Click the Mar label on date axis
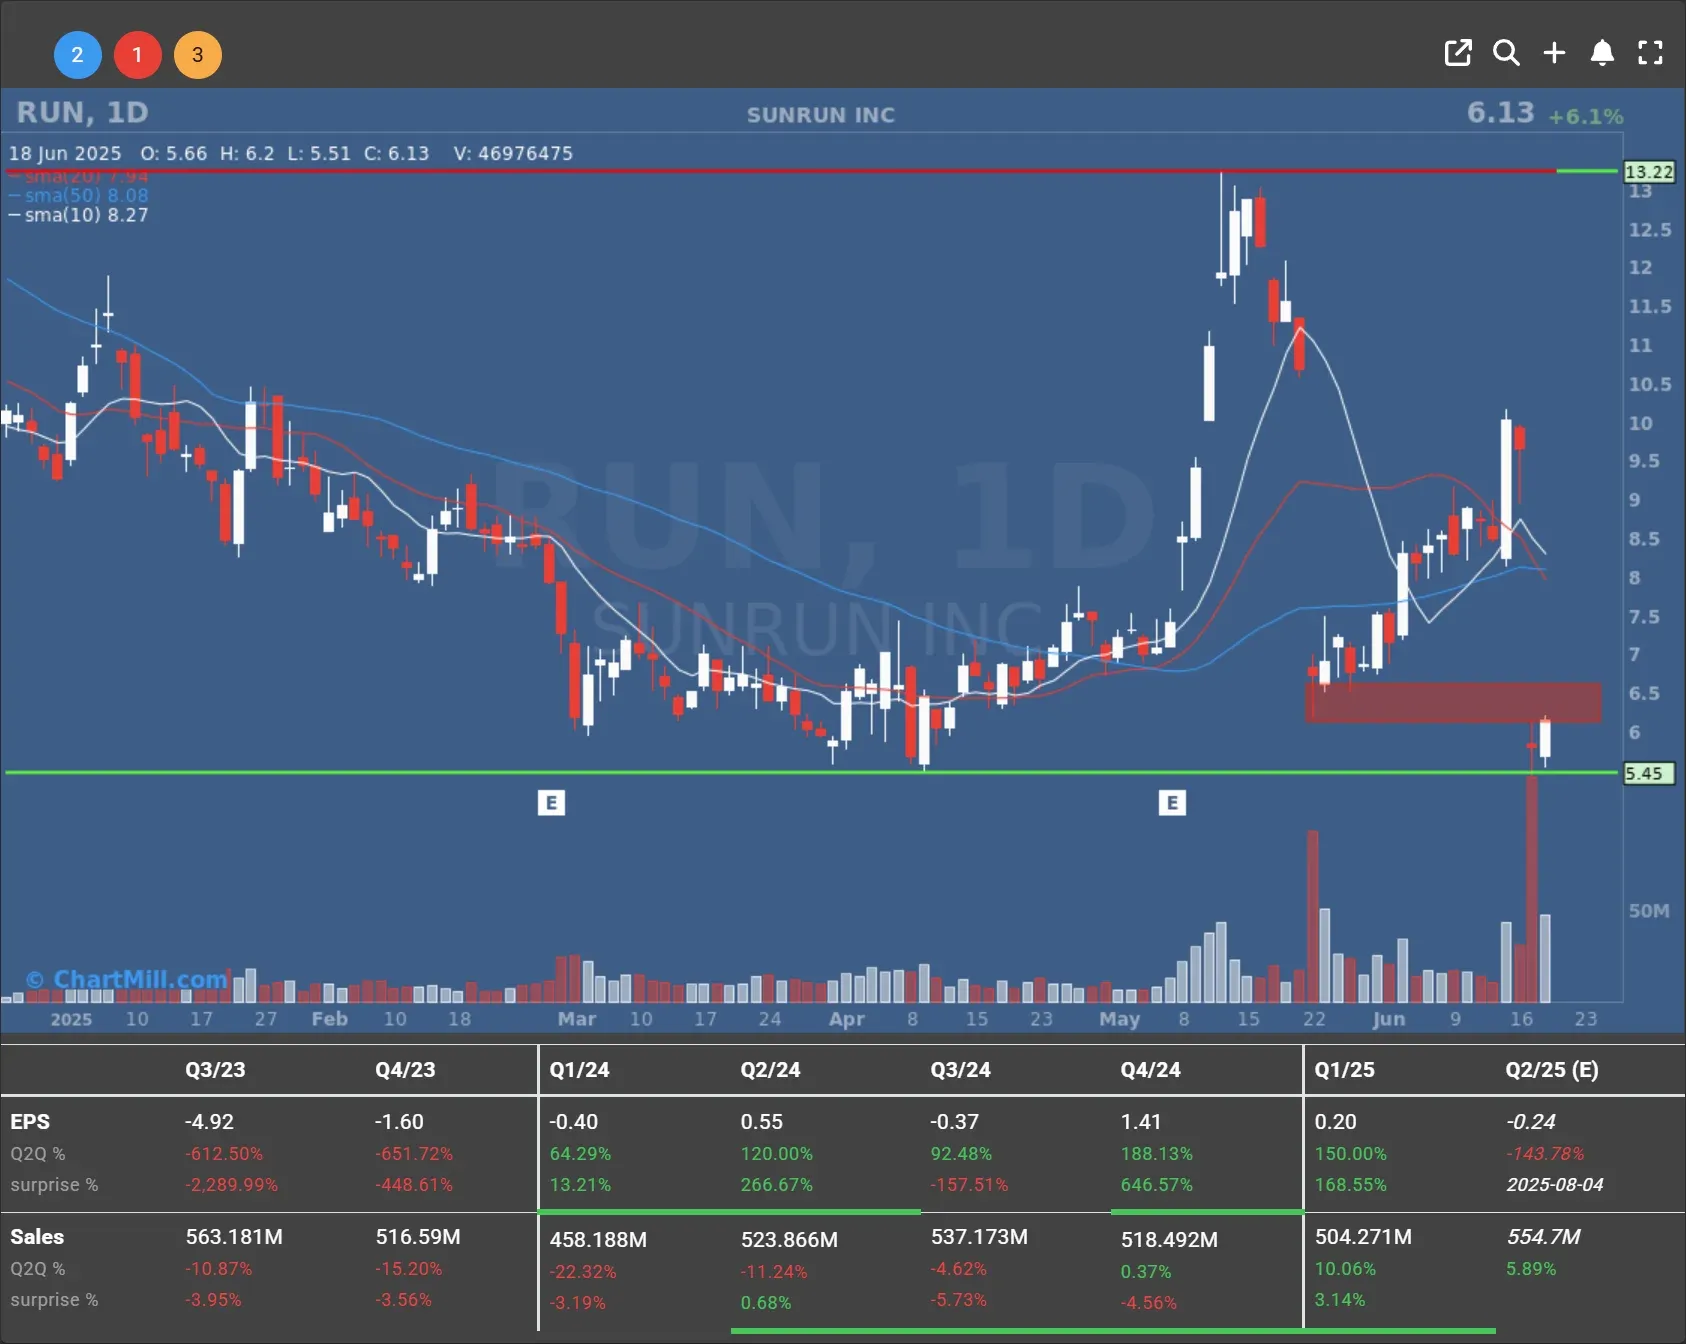The height and width of the screenshot is (1344, 1686). (x=577, y=1019)
